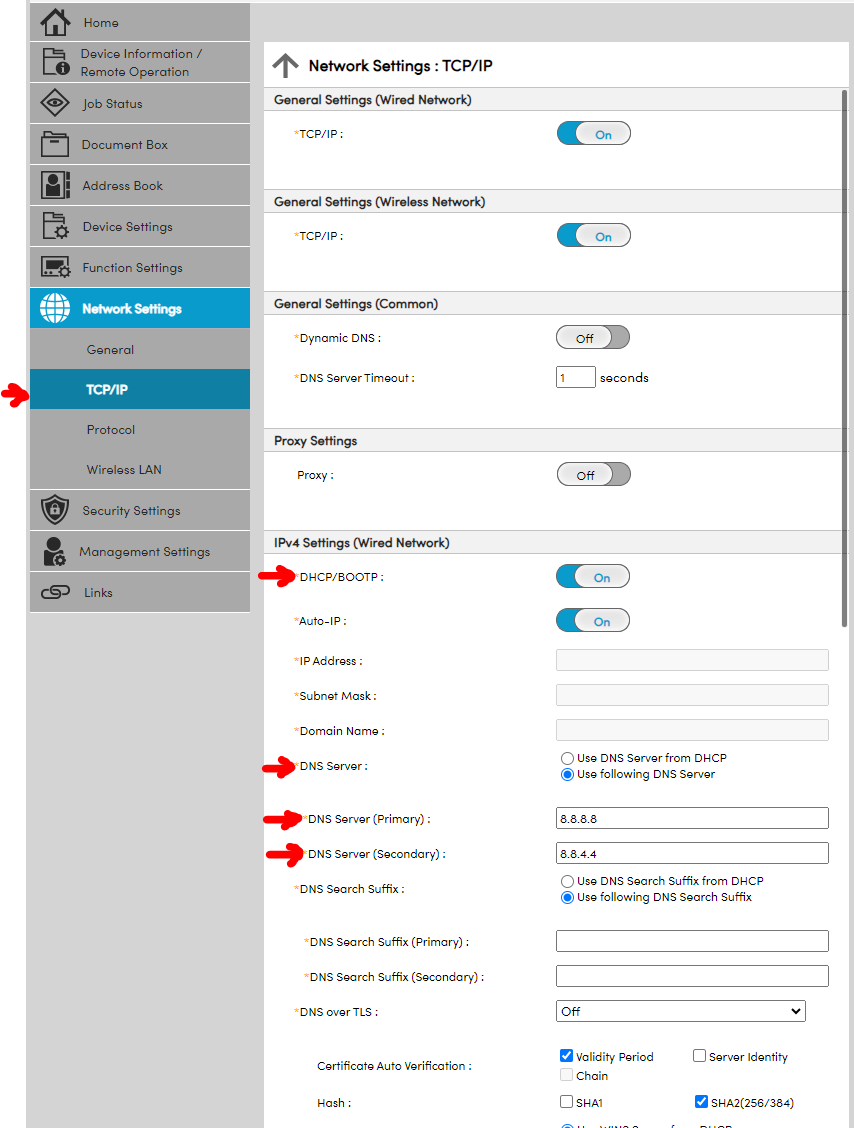
Task: Enable the Dynamic DNS switch
Action: pos(593,337)
